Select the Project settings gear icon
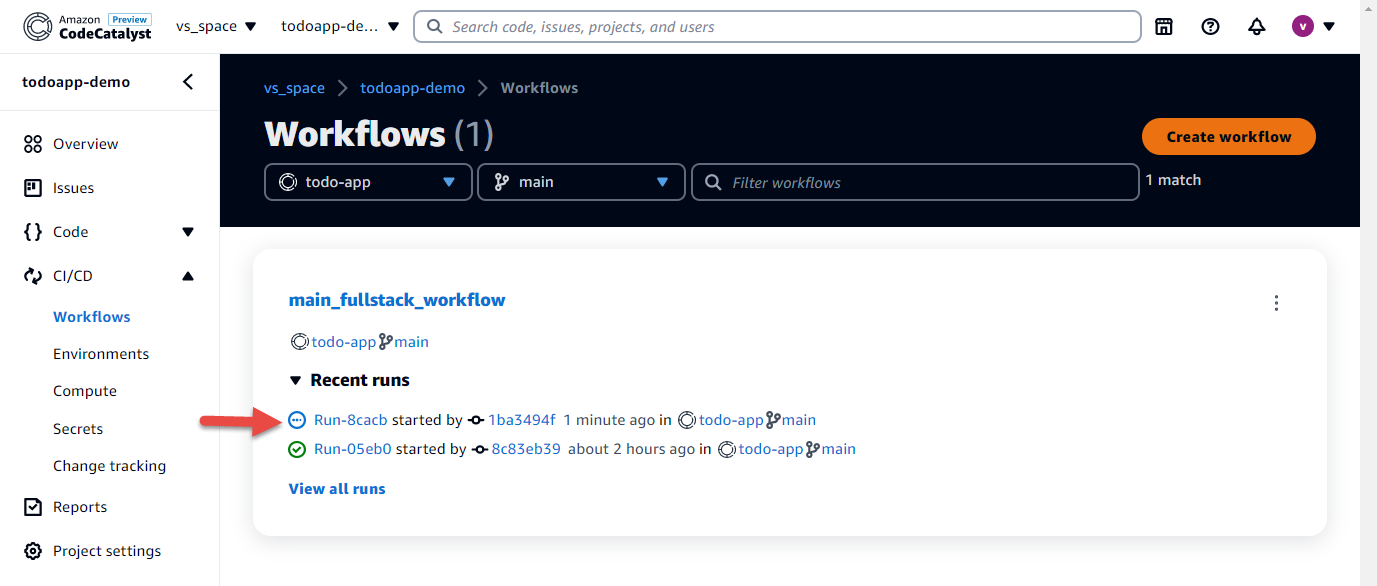 pyautogui.click(x=33, y=551)
